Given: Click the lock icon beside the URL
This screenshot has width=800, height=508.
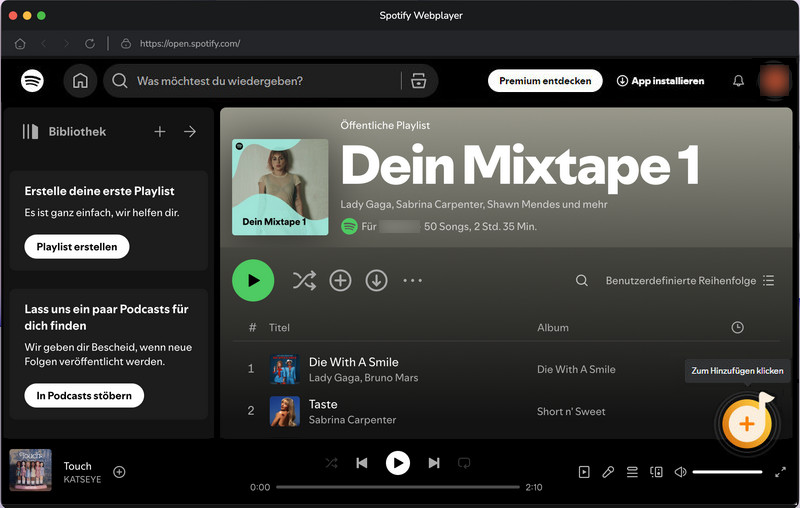Looking at the screenshot, I should [x=126, y=44].
